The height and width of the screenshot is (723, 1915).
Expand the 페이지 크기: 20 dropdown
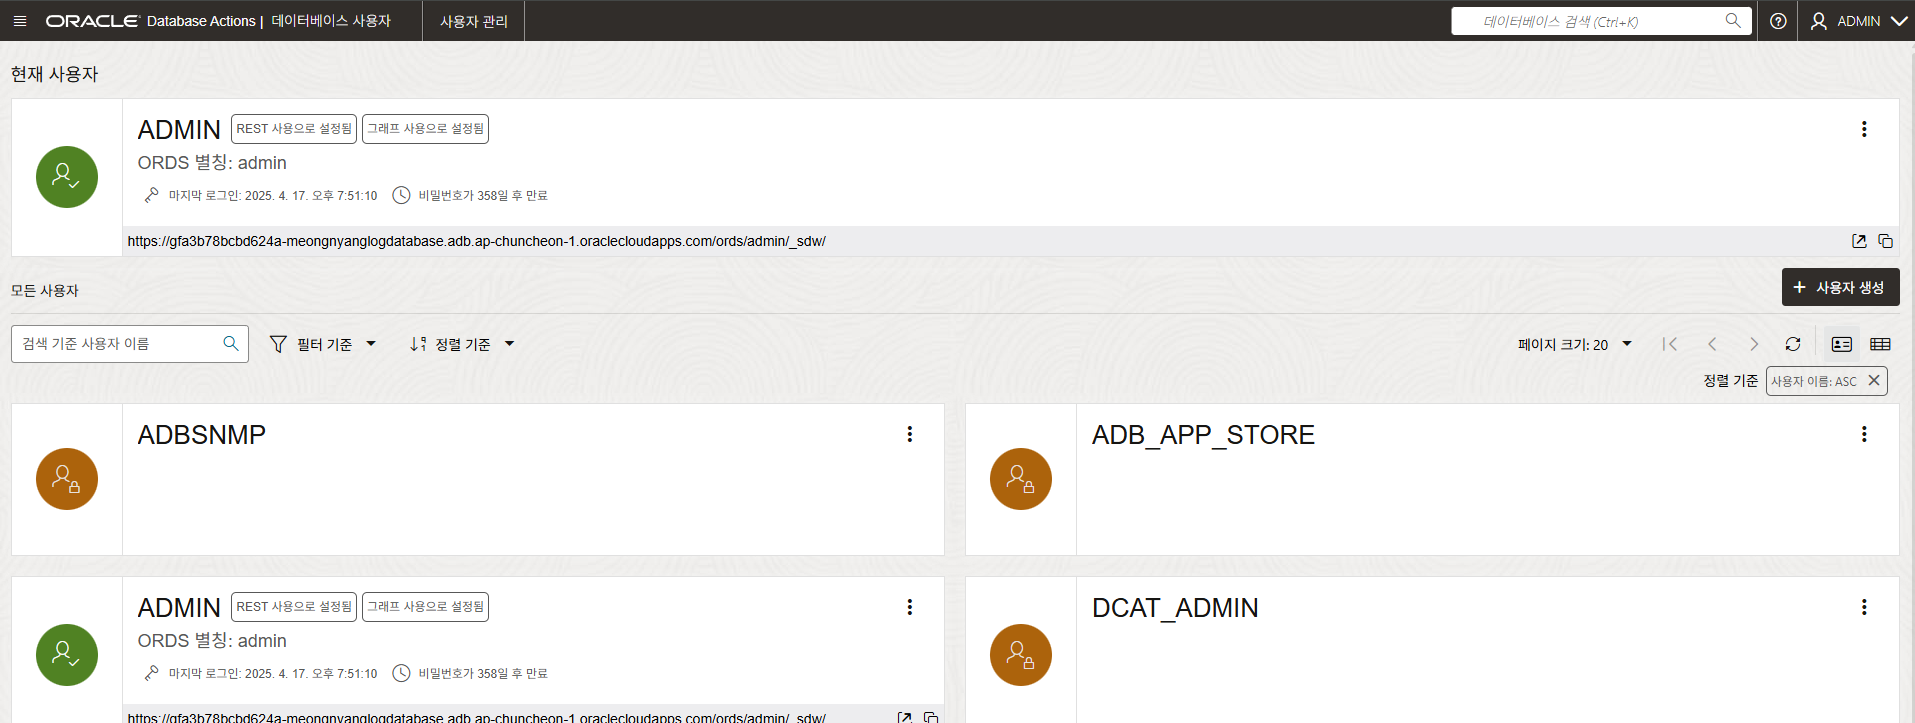click(1575, 344)
